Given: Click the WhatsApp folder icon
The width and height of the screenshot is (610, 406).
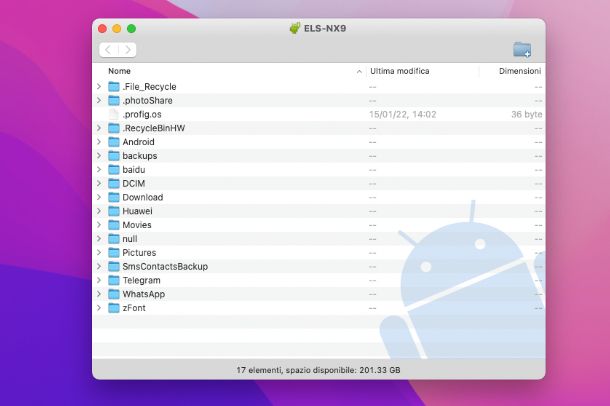Looking at the screenshot, I should tap(114, 294).
